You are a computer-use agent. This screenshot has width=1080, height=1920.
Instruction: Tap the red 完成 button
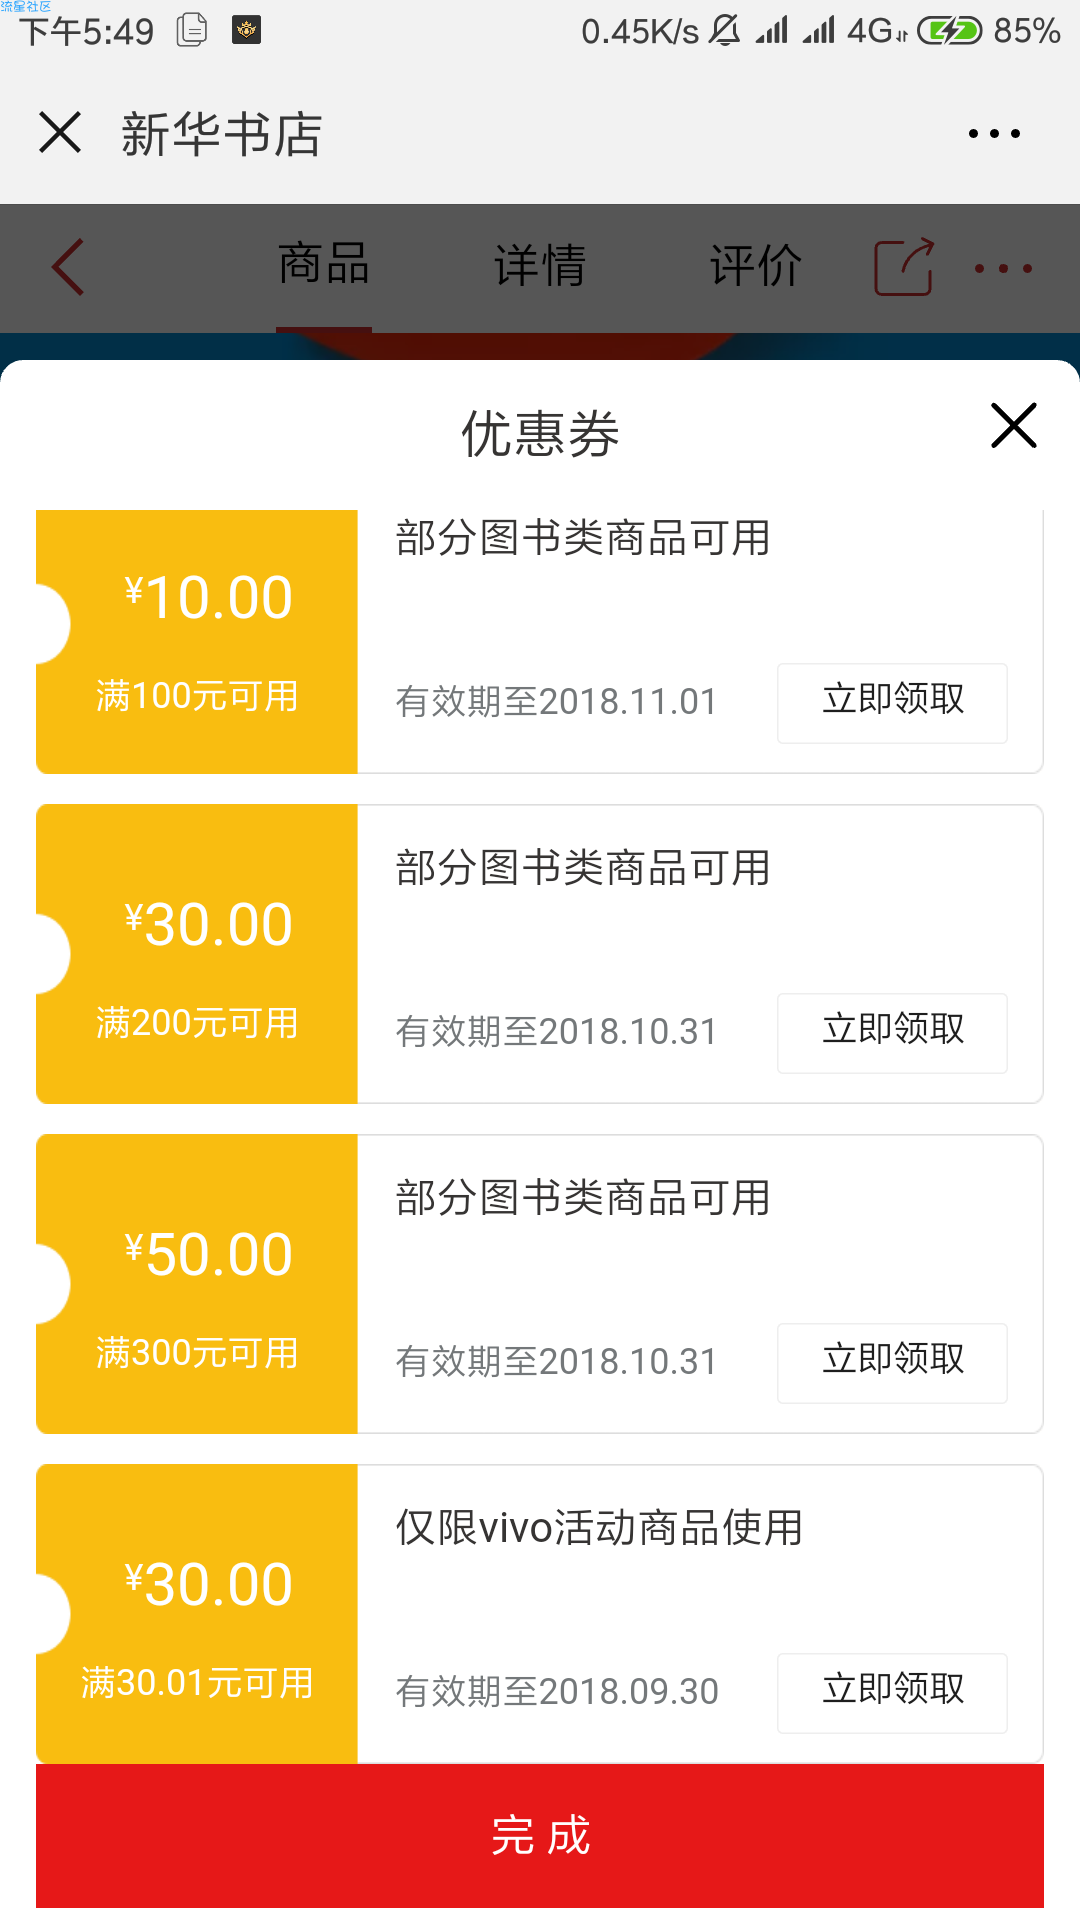540,1836
